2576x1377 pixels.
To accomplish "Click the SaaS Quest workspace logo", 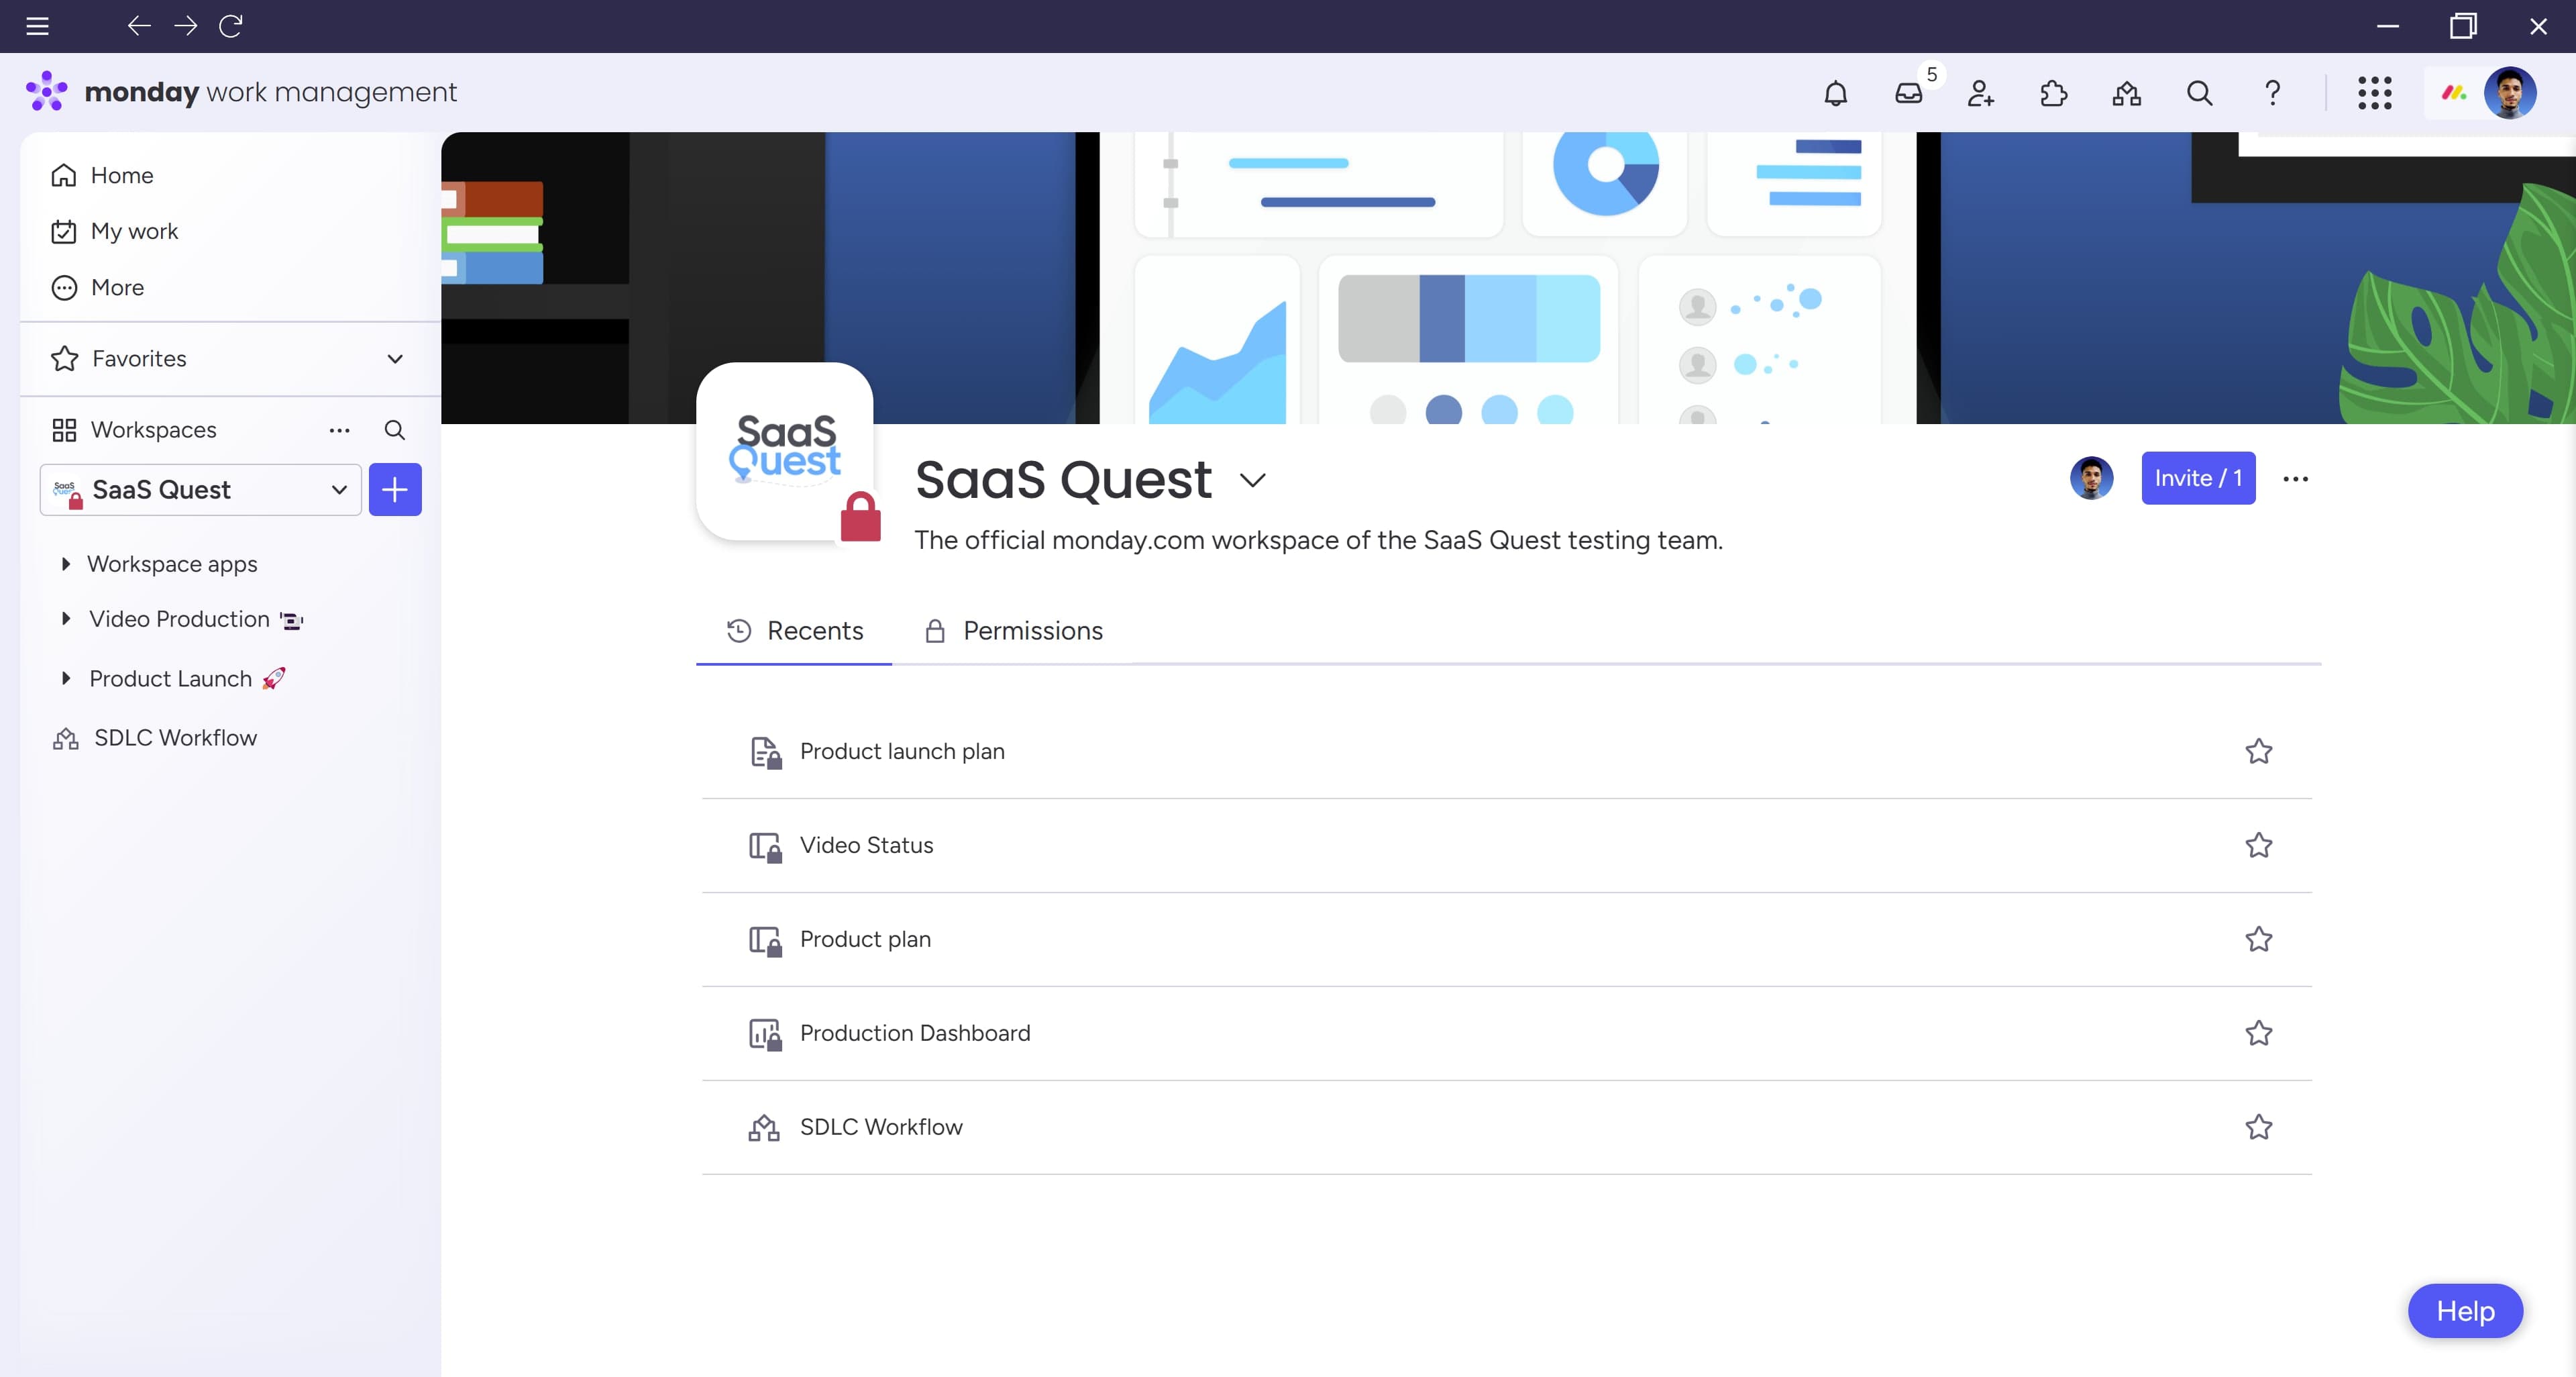I will click(785, 451).
